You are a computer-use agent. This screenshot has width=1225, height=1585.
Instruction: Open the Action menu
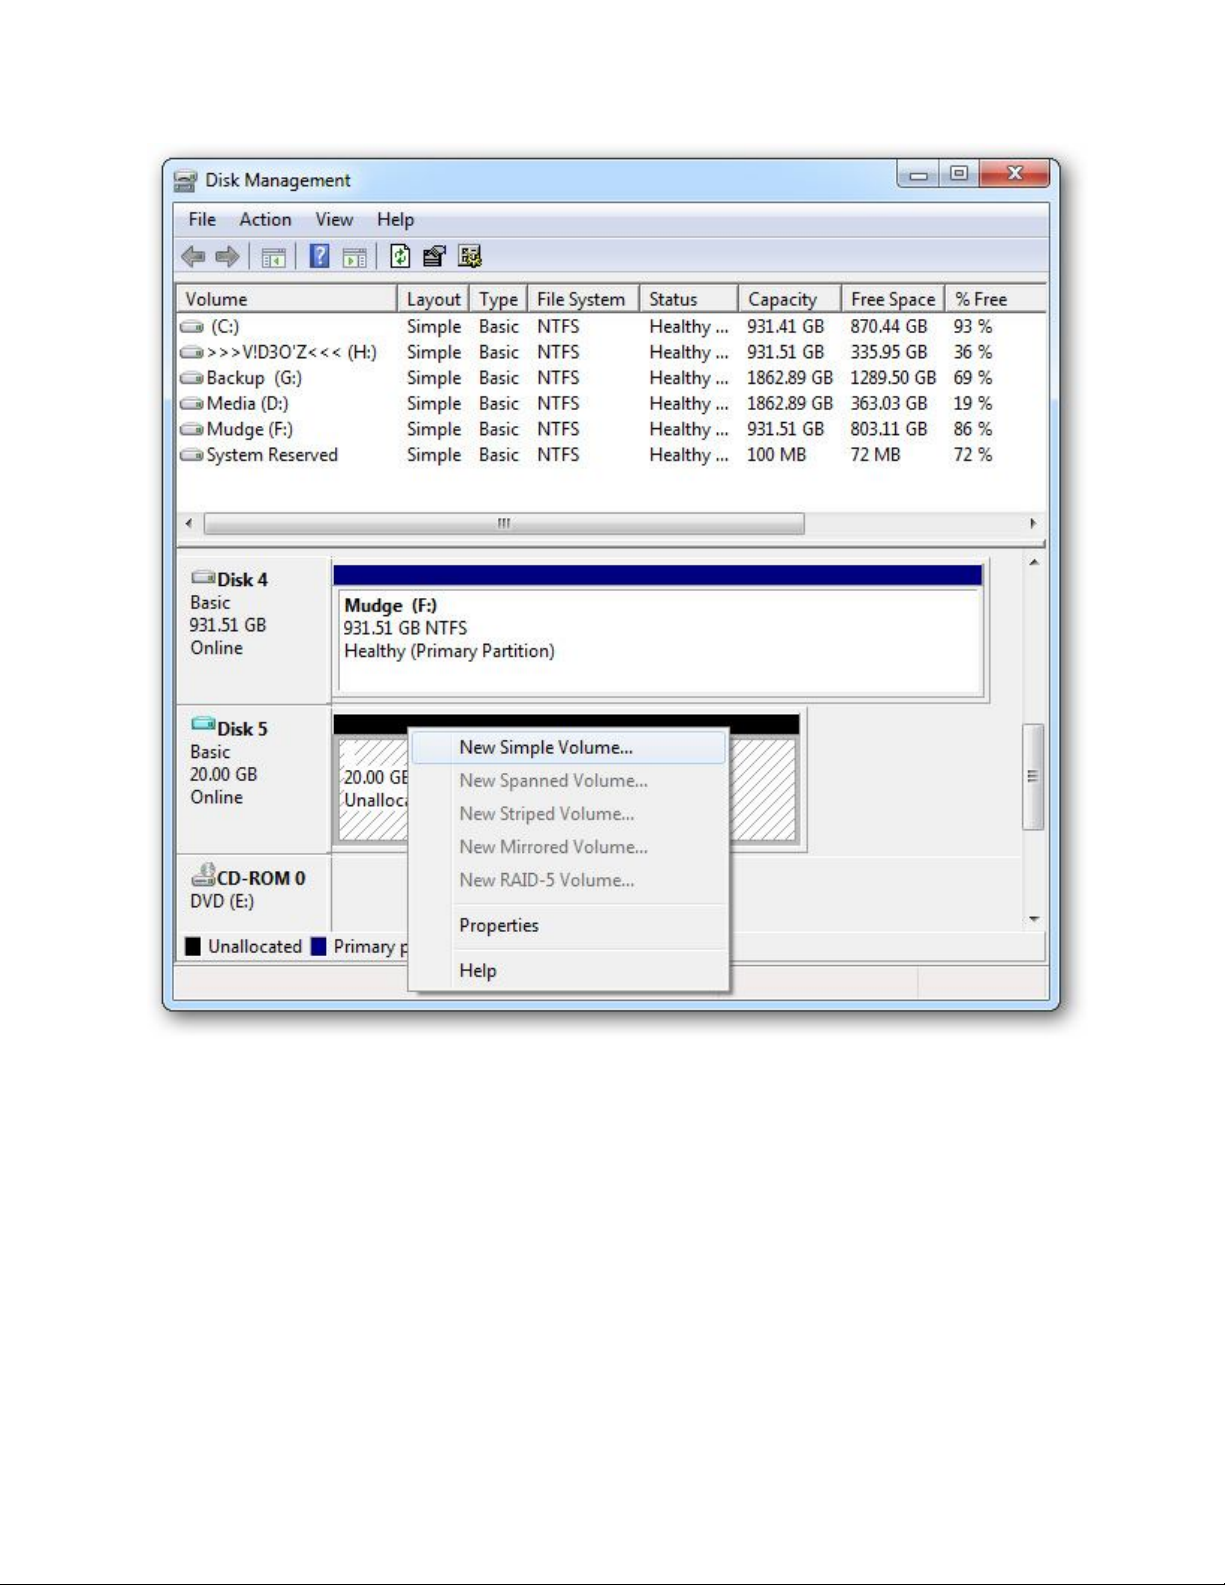click(265, 220)
